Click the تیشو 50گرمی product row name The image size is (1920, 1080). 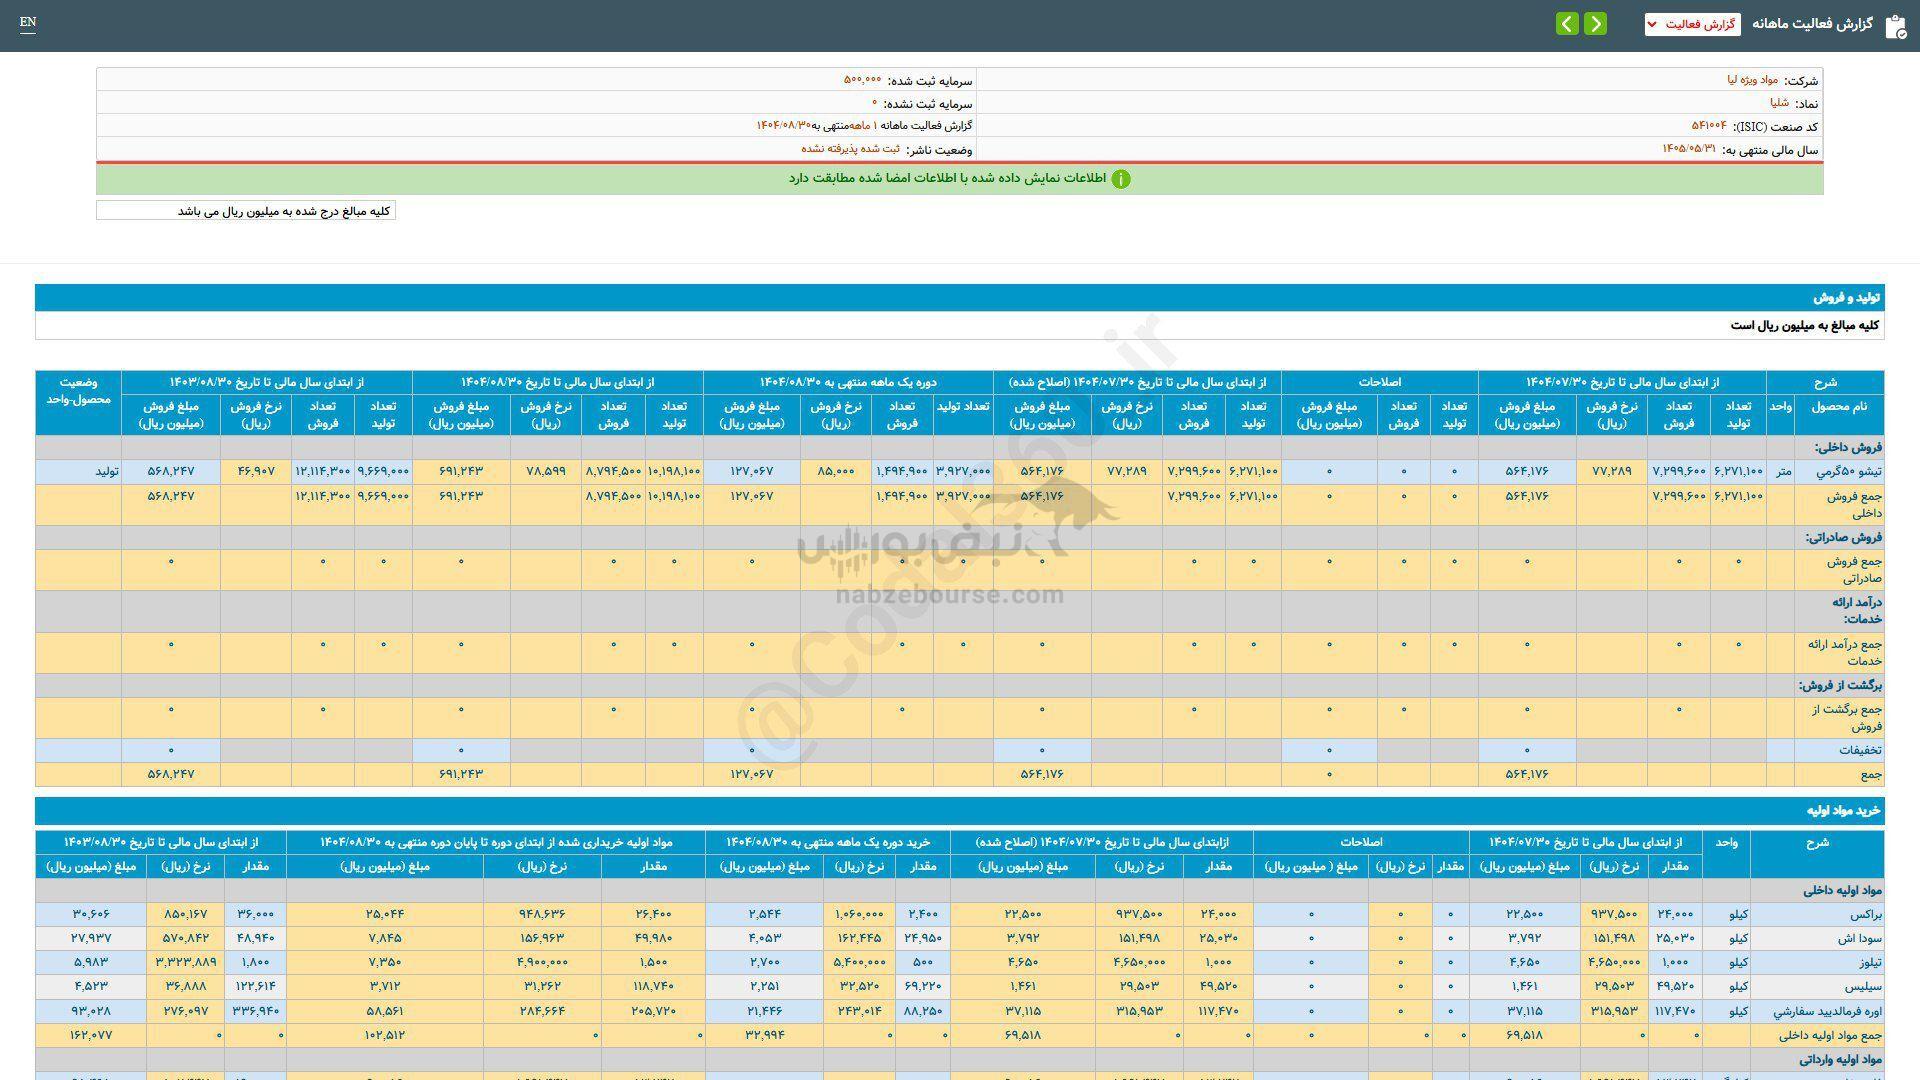pyautogui.click(x=1847, y=471)
